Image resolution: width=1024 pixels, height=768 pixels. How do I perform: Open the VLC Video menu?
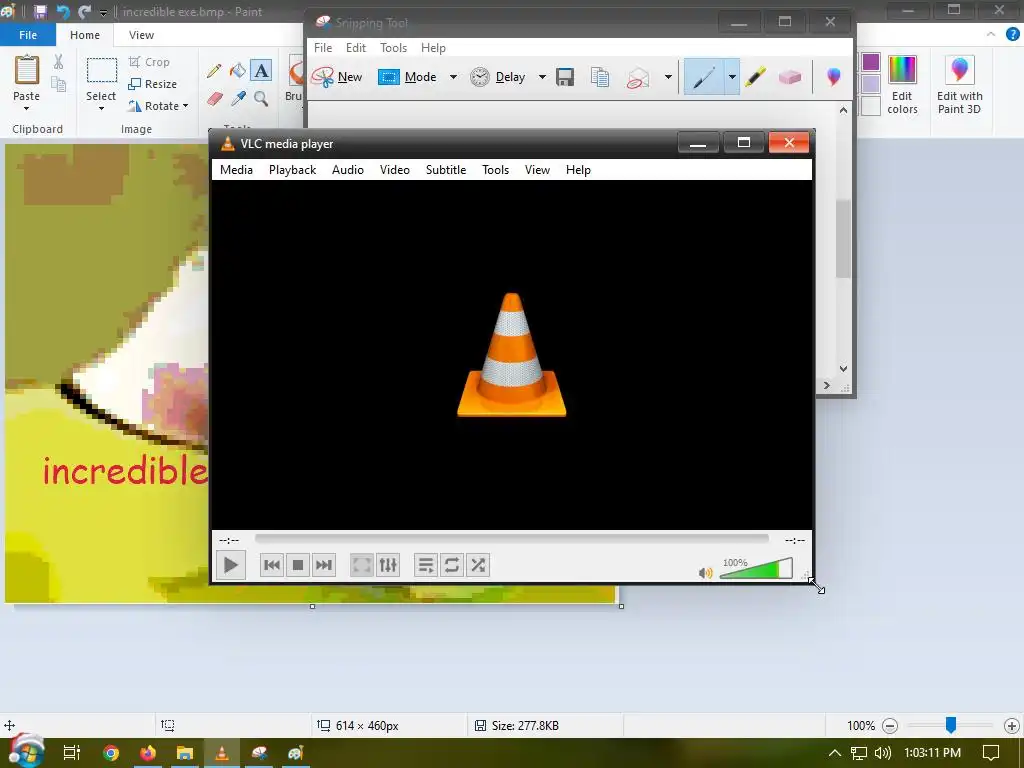point(394,170)
